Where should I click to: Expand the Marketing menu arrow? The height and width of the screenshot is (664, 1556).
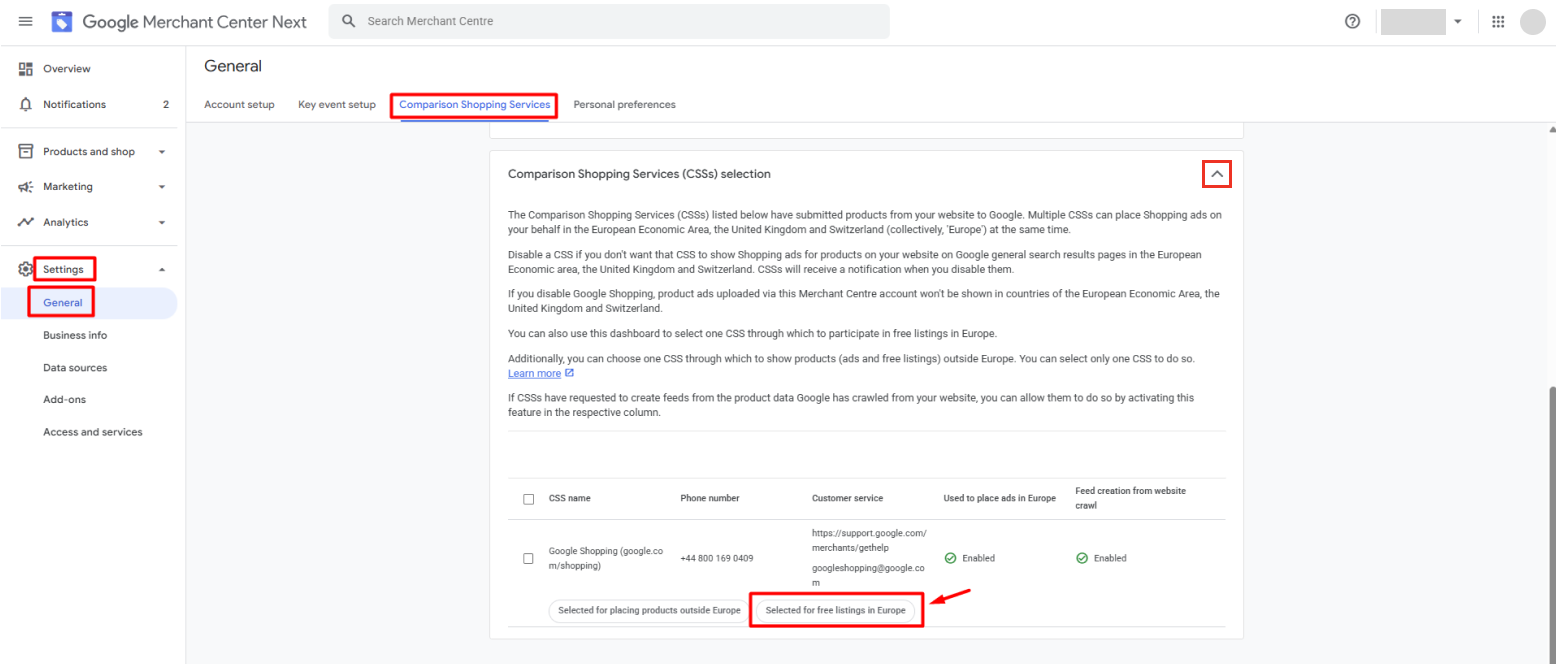point(162,187)
